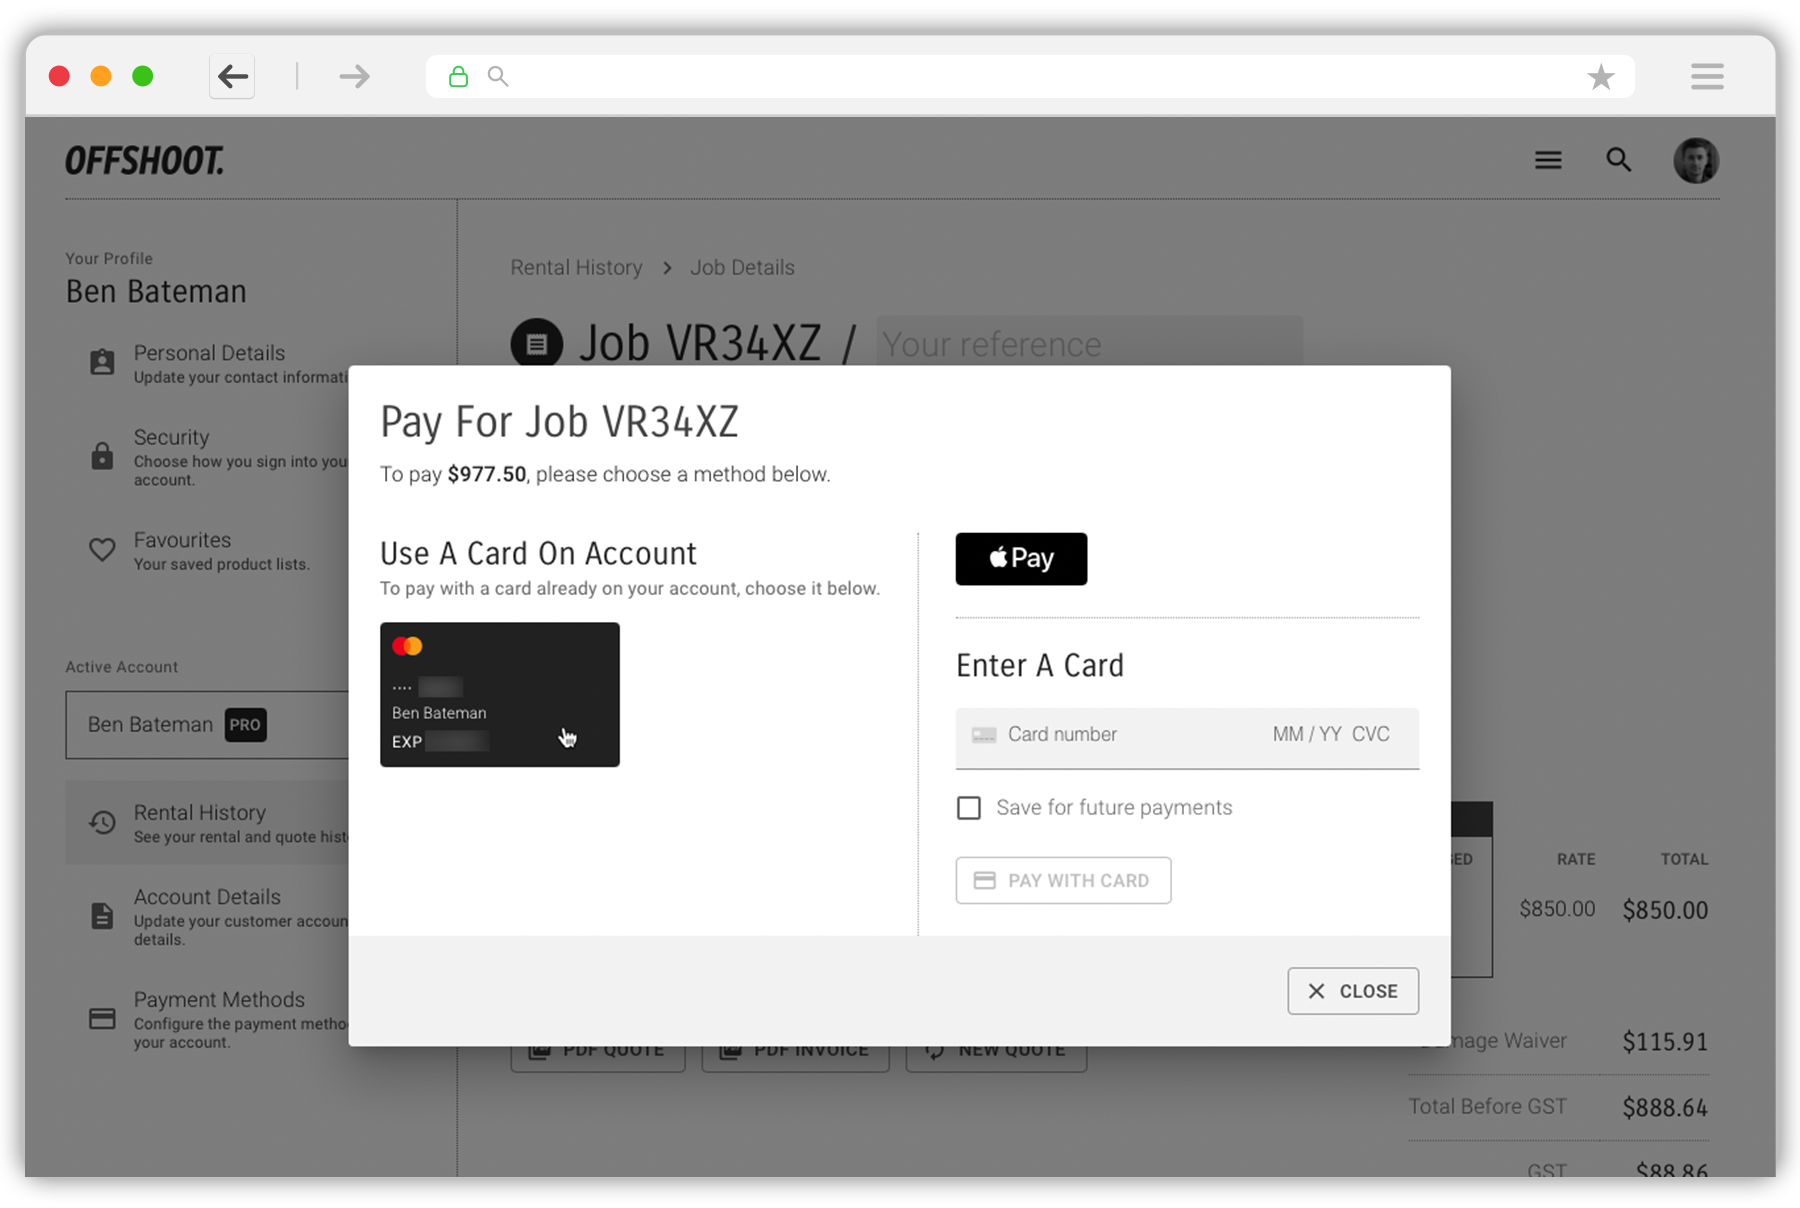Viewport: 1800px width, 1208px height.
Task: Open Rental History in the sidebar
Action: point(208,823)
